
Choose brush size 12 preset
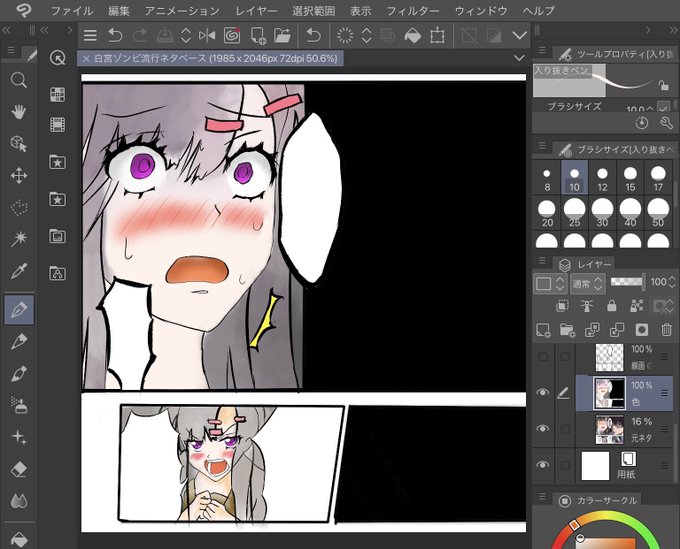[602, 178]
